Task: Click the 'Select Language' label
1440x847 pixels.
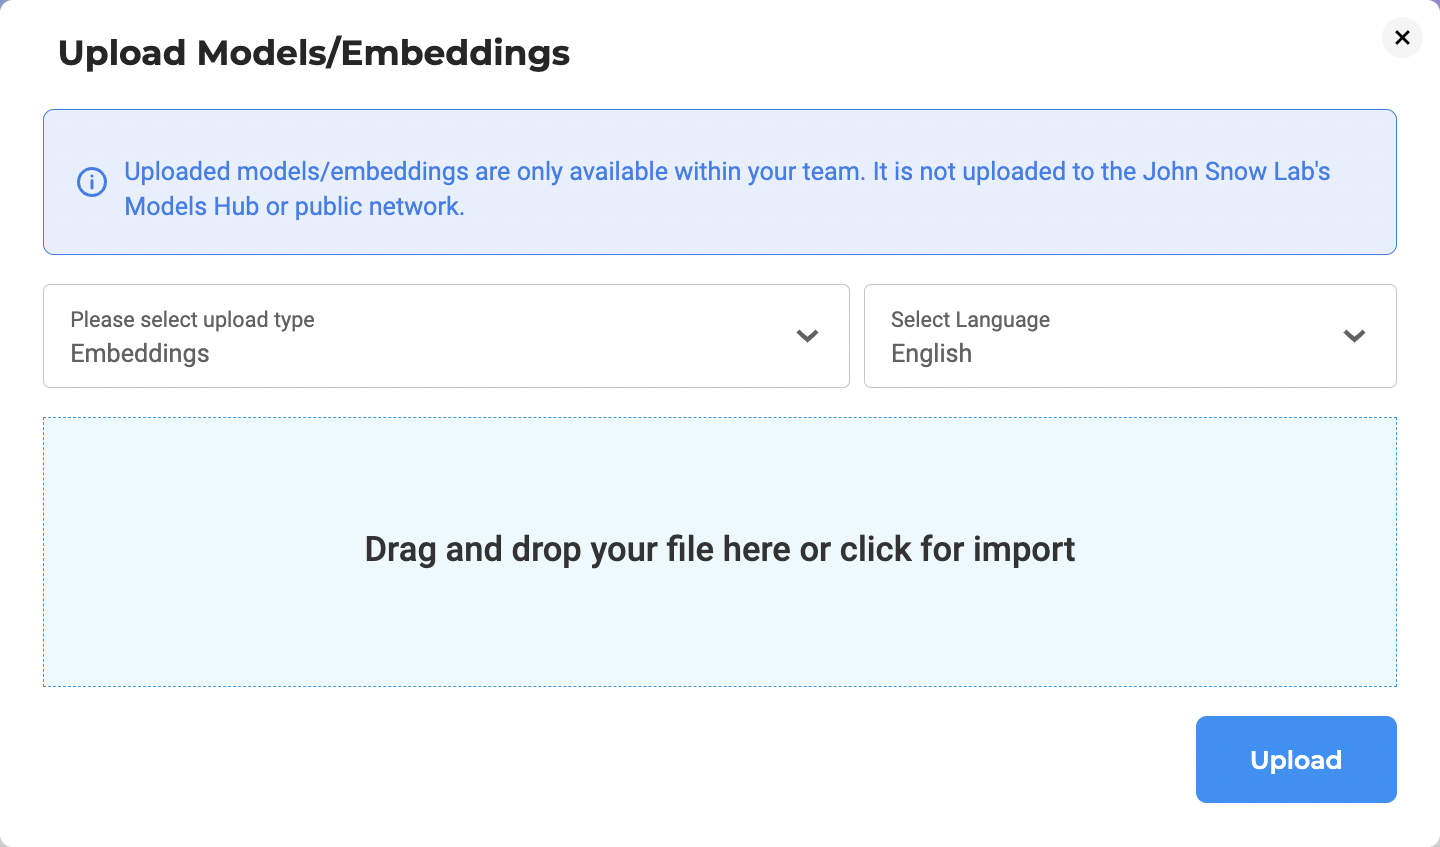Action: [x=970, y=320]
